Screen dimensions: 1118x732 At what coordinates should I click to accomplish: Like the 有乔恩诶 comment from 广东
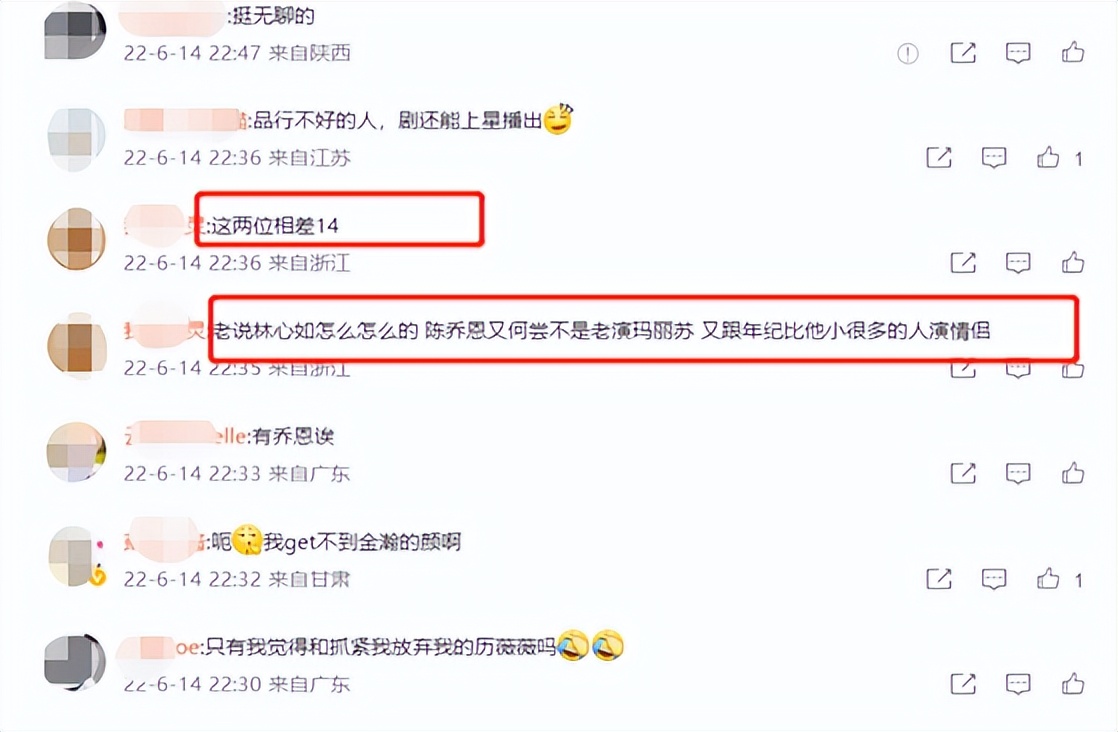(1073, 473)
